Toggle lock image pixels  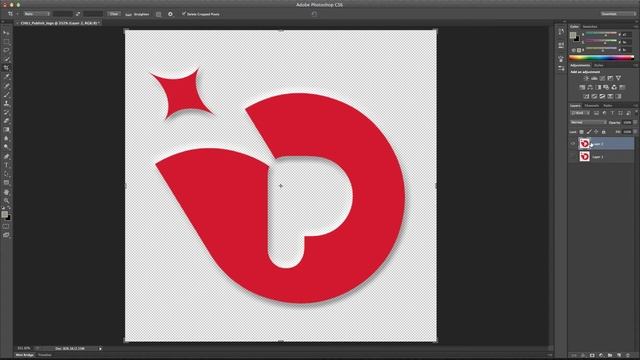[589, 132]
